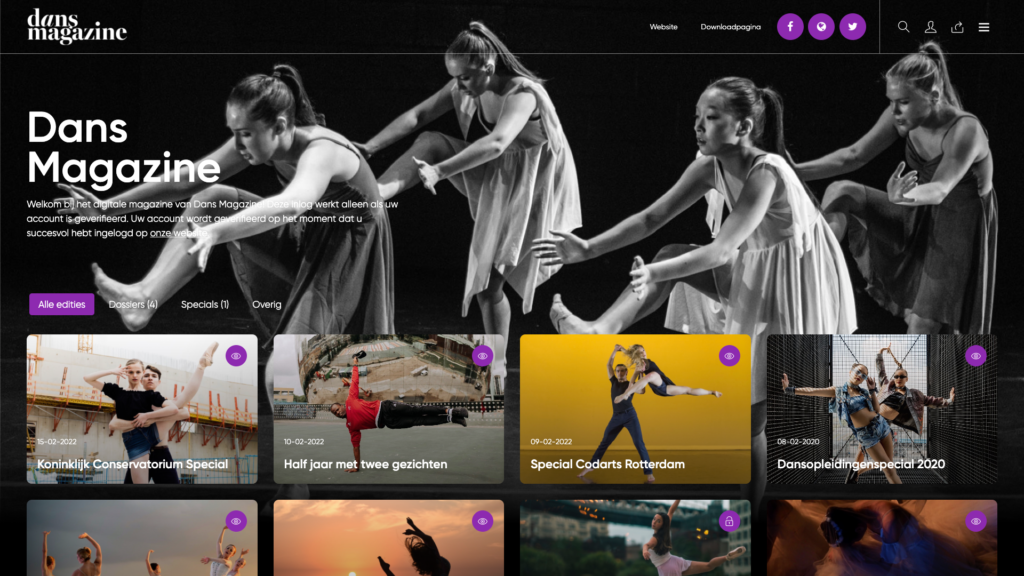The image size is (1024, 576).
Task: Open the hamburger menu
Action: tap(984, 27)
